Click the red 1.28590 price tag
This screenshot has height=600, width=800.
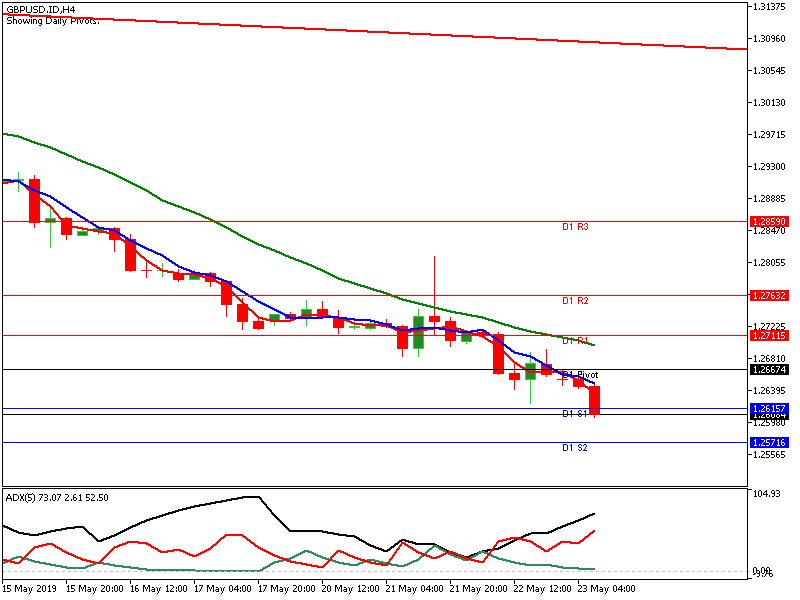(x=769, y=221)
